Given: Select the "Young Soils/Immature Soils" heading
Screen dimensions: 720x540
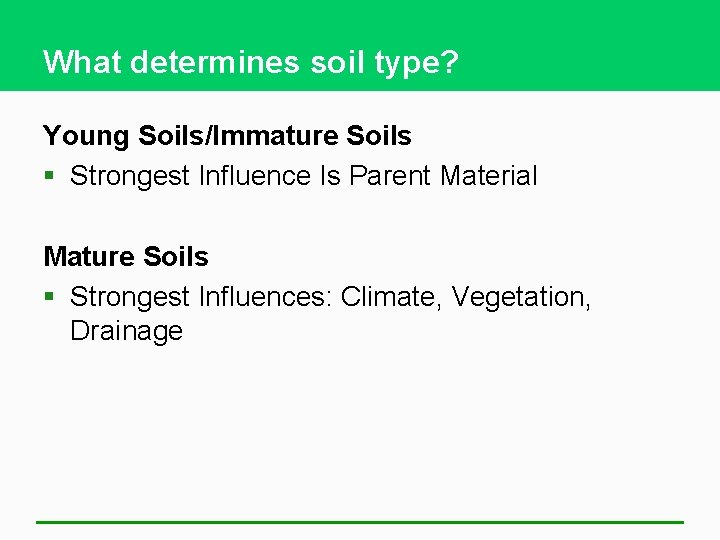Looking at the screenshot, I should click(x=227, y=135).
